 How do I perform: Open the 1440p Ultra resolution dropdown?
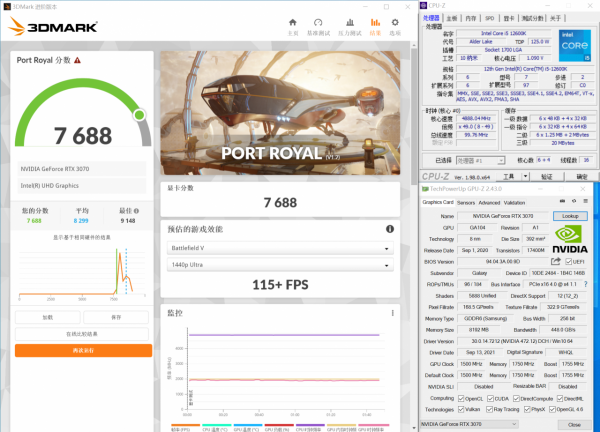[x=280, y=265]
